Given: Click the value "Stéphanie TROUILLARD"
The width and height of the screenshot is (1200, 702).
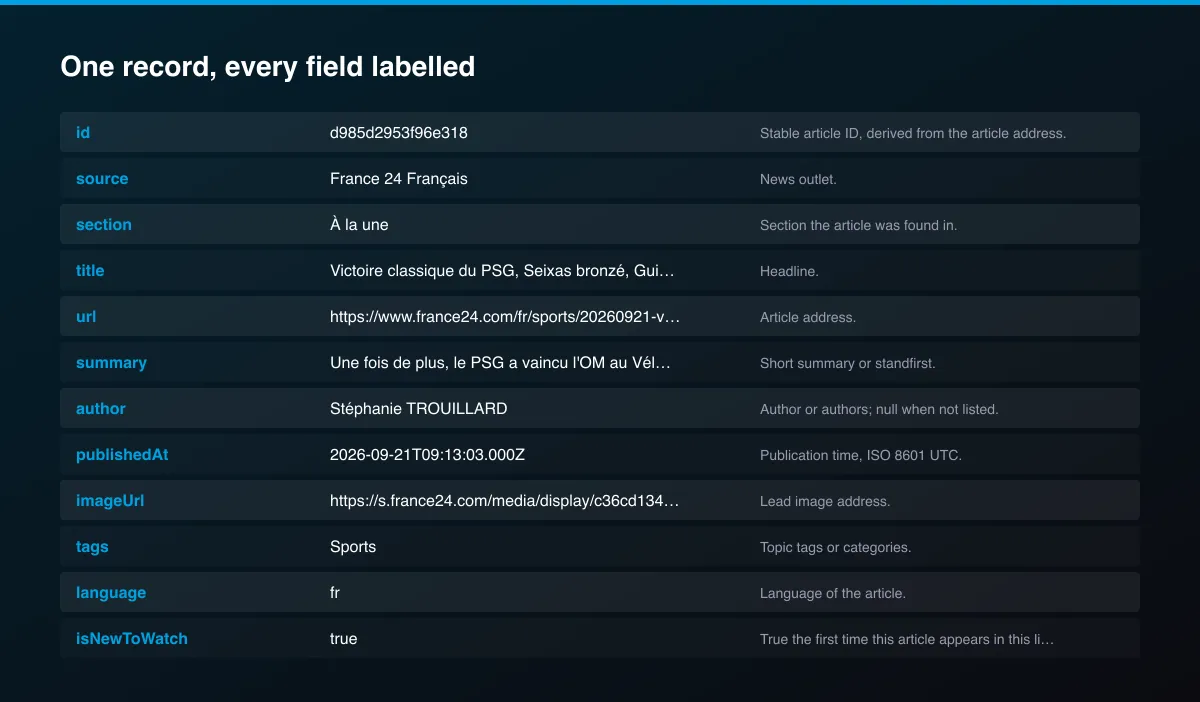Looking at the screenshot, I should 419,409.
